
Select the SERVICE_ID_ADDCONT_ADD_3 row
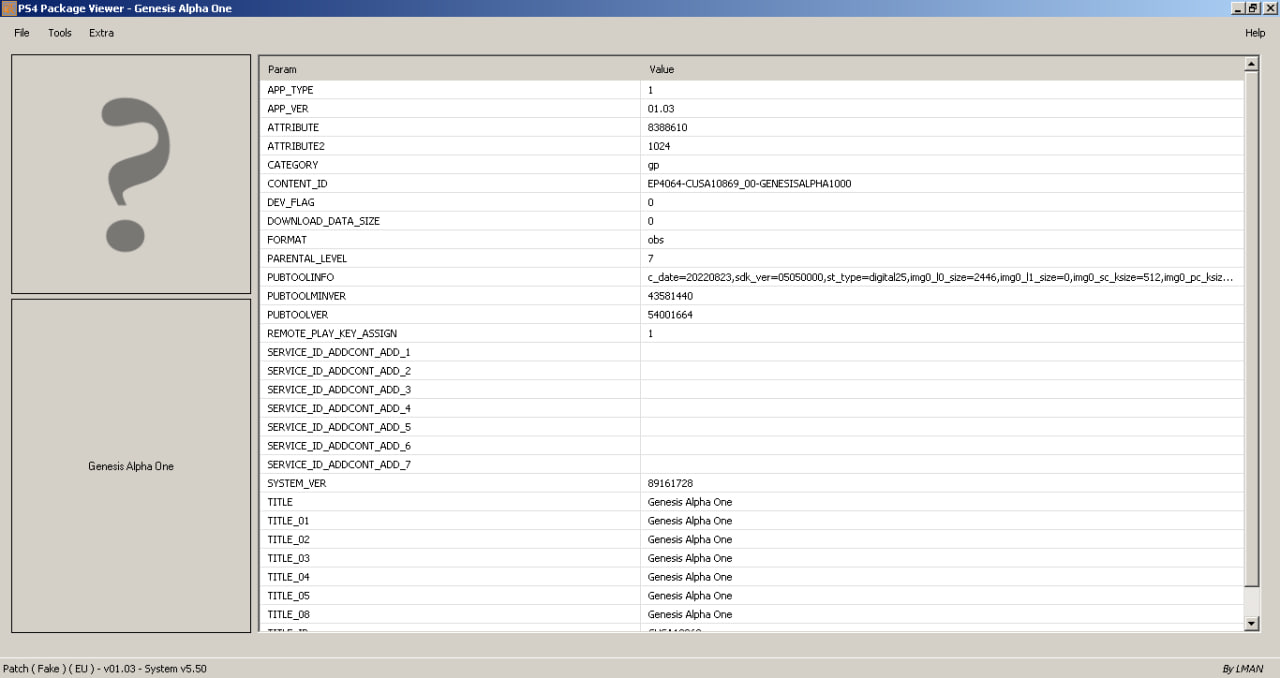pyautogui.click(x=752, y=389)
